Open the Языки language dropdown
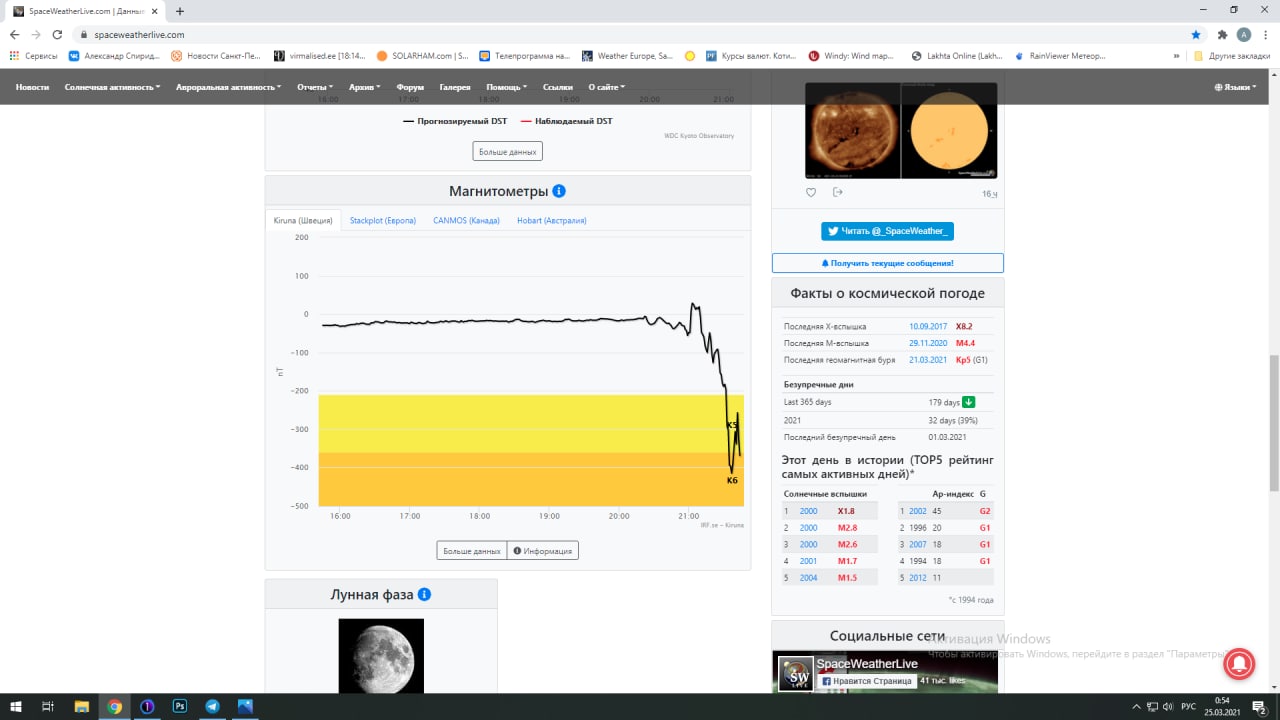The height and width of the screenshot is (720, 1280). click(x=1235, y=87)
